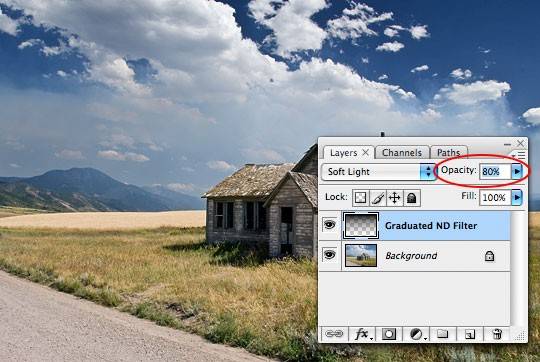540x362 pixels.
Task: Add a layer mask
Action: pyautogui.click(x=389, y=334)
